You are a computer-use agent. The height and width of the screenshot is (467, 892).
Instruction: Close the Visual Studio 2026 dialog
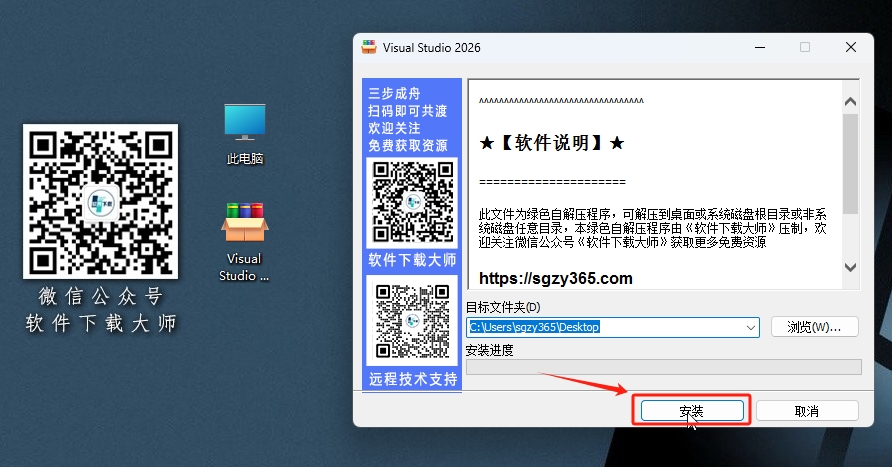tap(851, 47)
